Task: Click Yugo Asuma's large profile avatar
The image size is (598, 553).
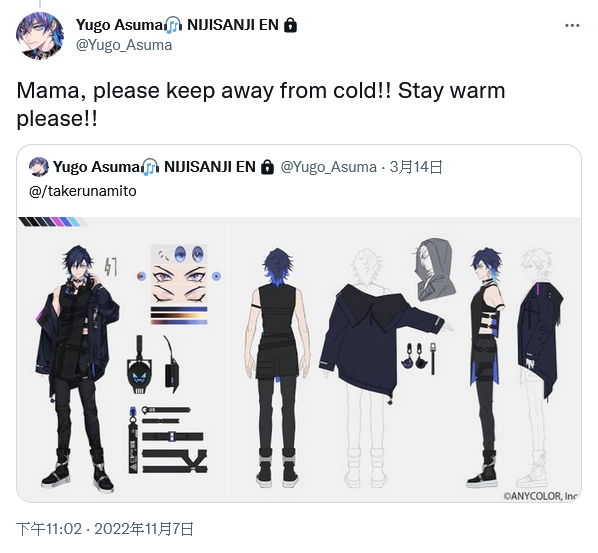Action: coord(40,36)
